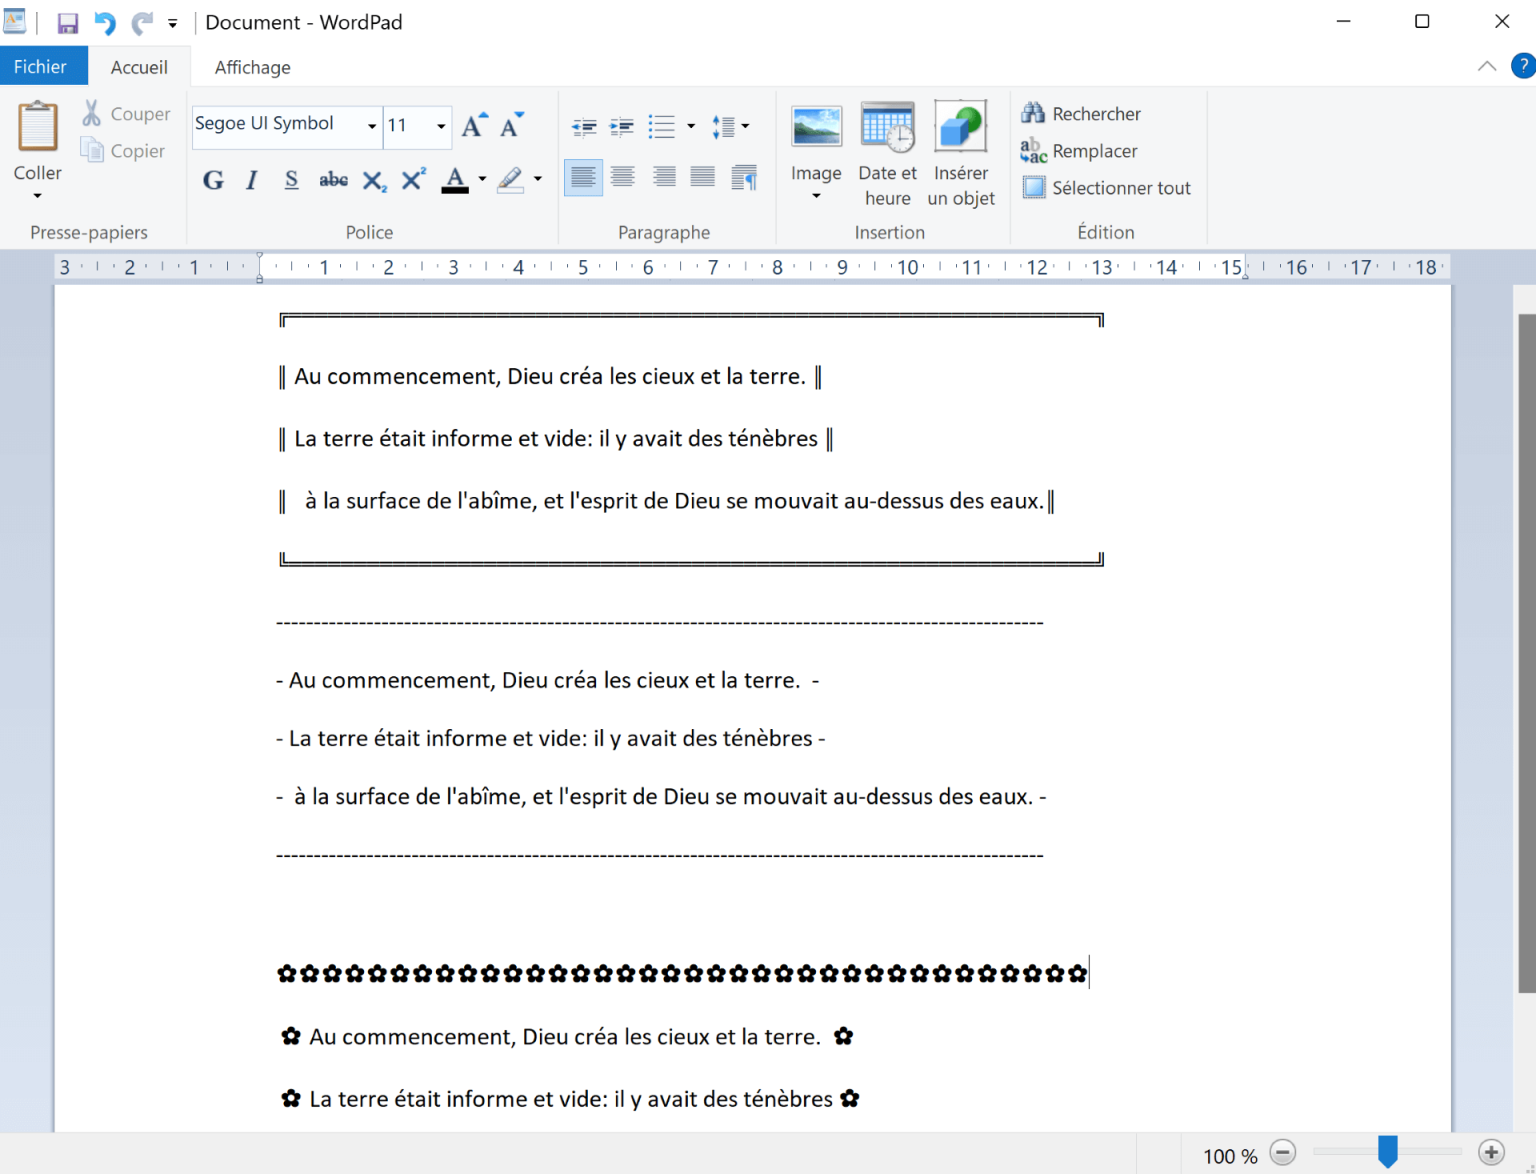Click the Rechercher binoculars icon

tap(1033, 113)
